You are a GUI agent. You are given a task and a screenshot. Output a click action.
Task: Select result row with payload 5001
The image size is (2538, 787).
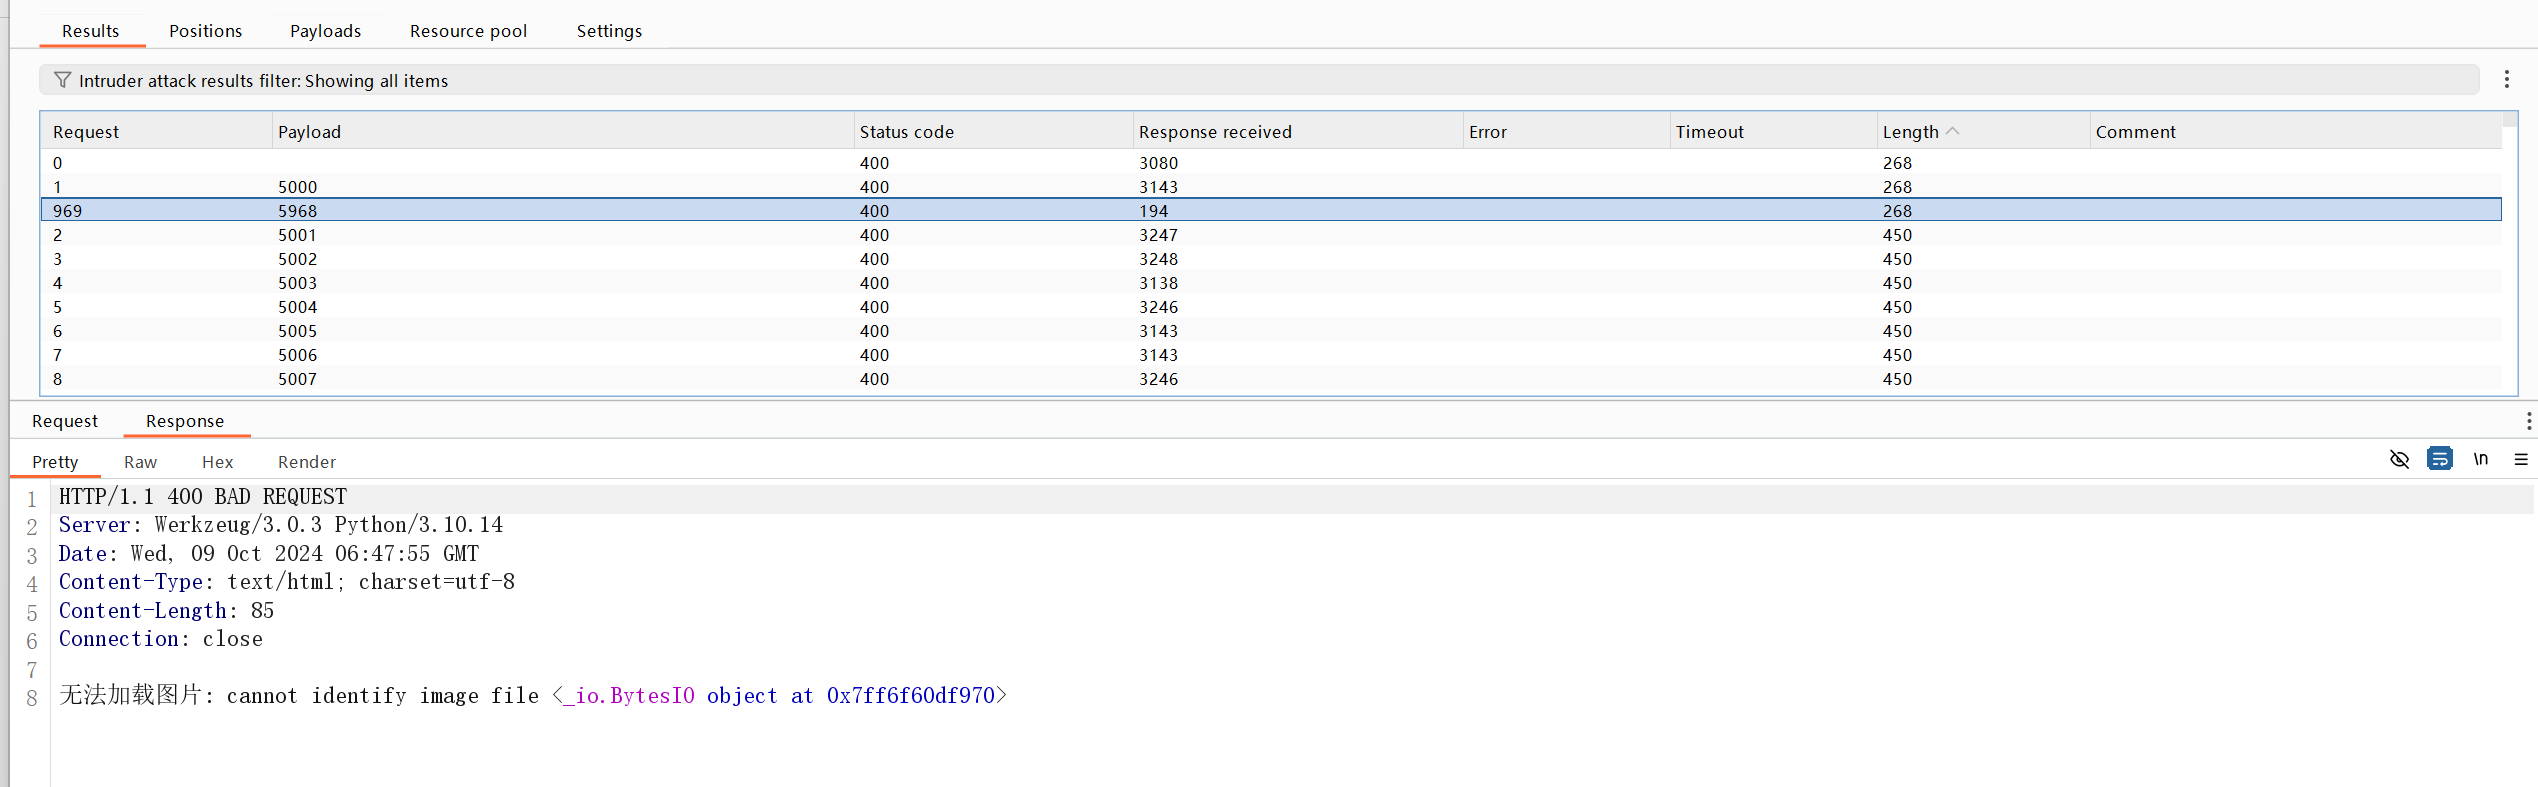tap(1270, 235)
